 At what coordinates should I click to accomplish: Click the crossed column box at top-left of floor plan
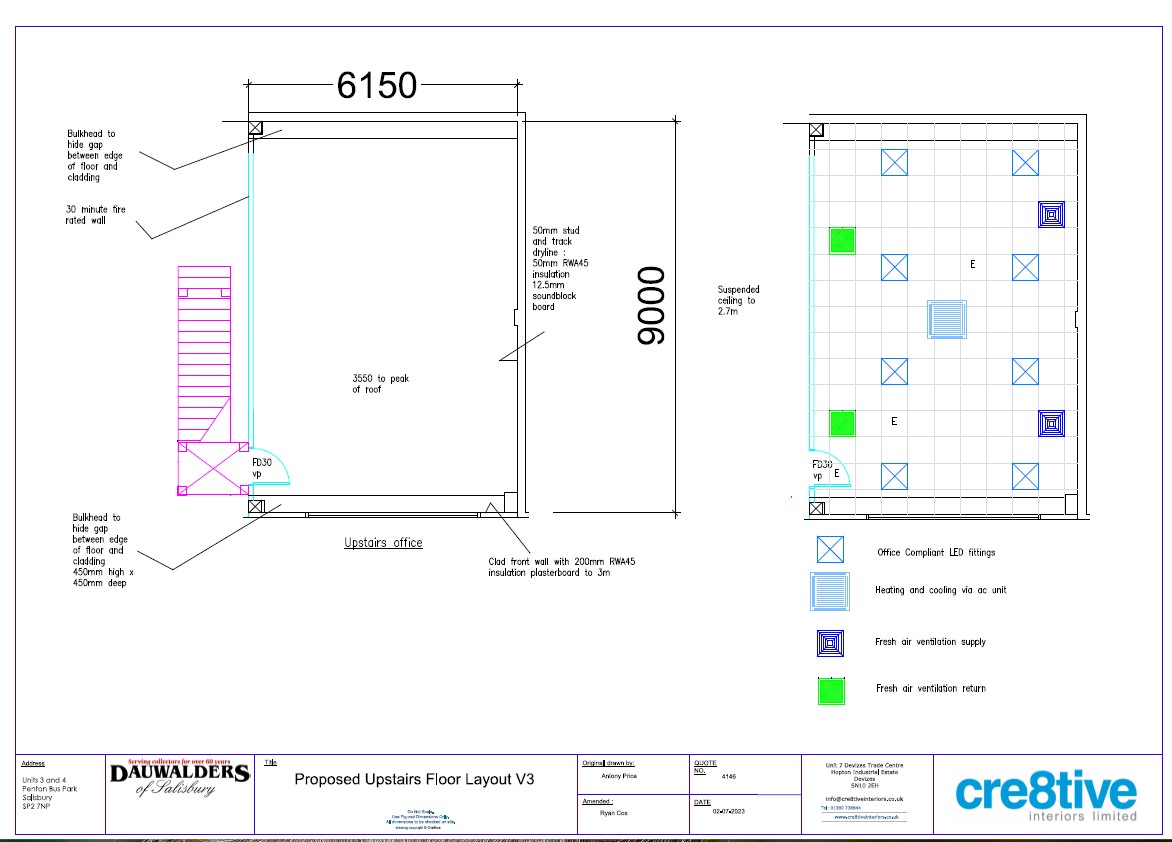point(255,128)
